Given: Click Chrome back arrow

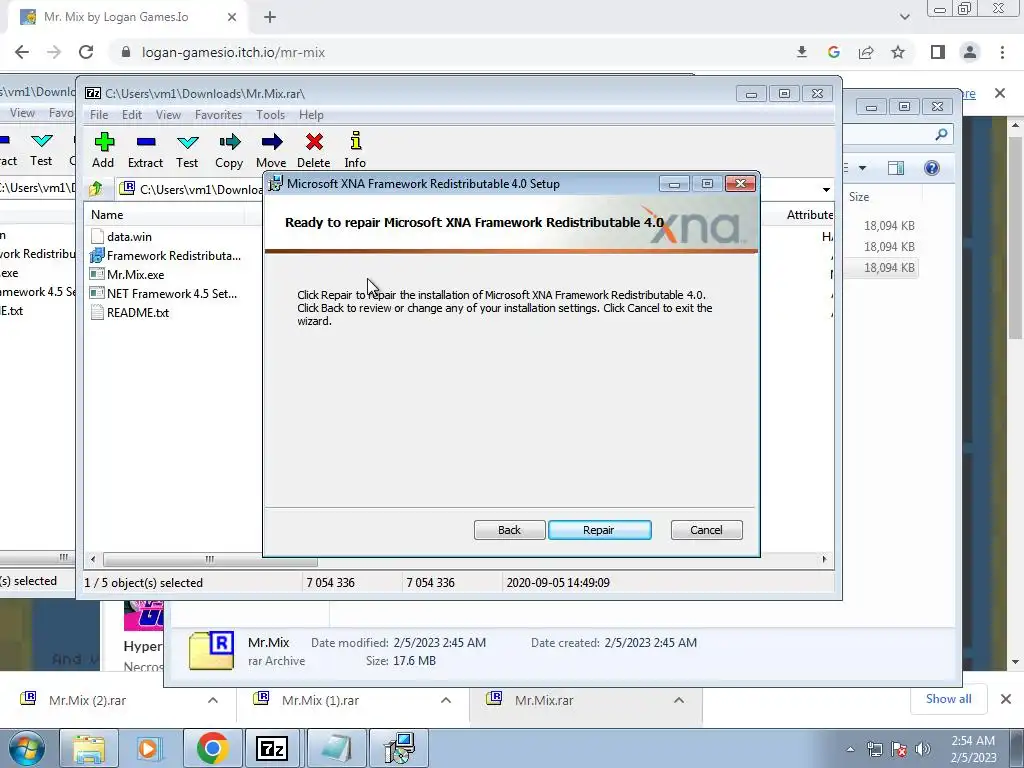Looking at the screenshot, I should point(22,52).
